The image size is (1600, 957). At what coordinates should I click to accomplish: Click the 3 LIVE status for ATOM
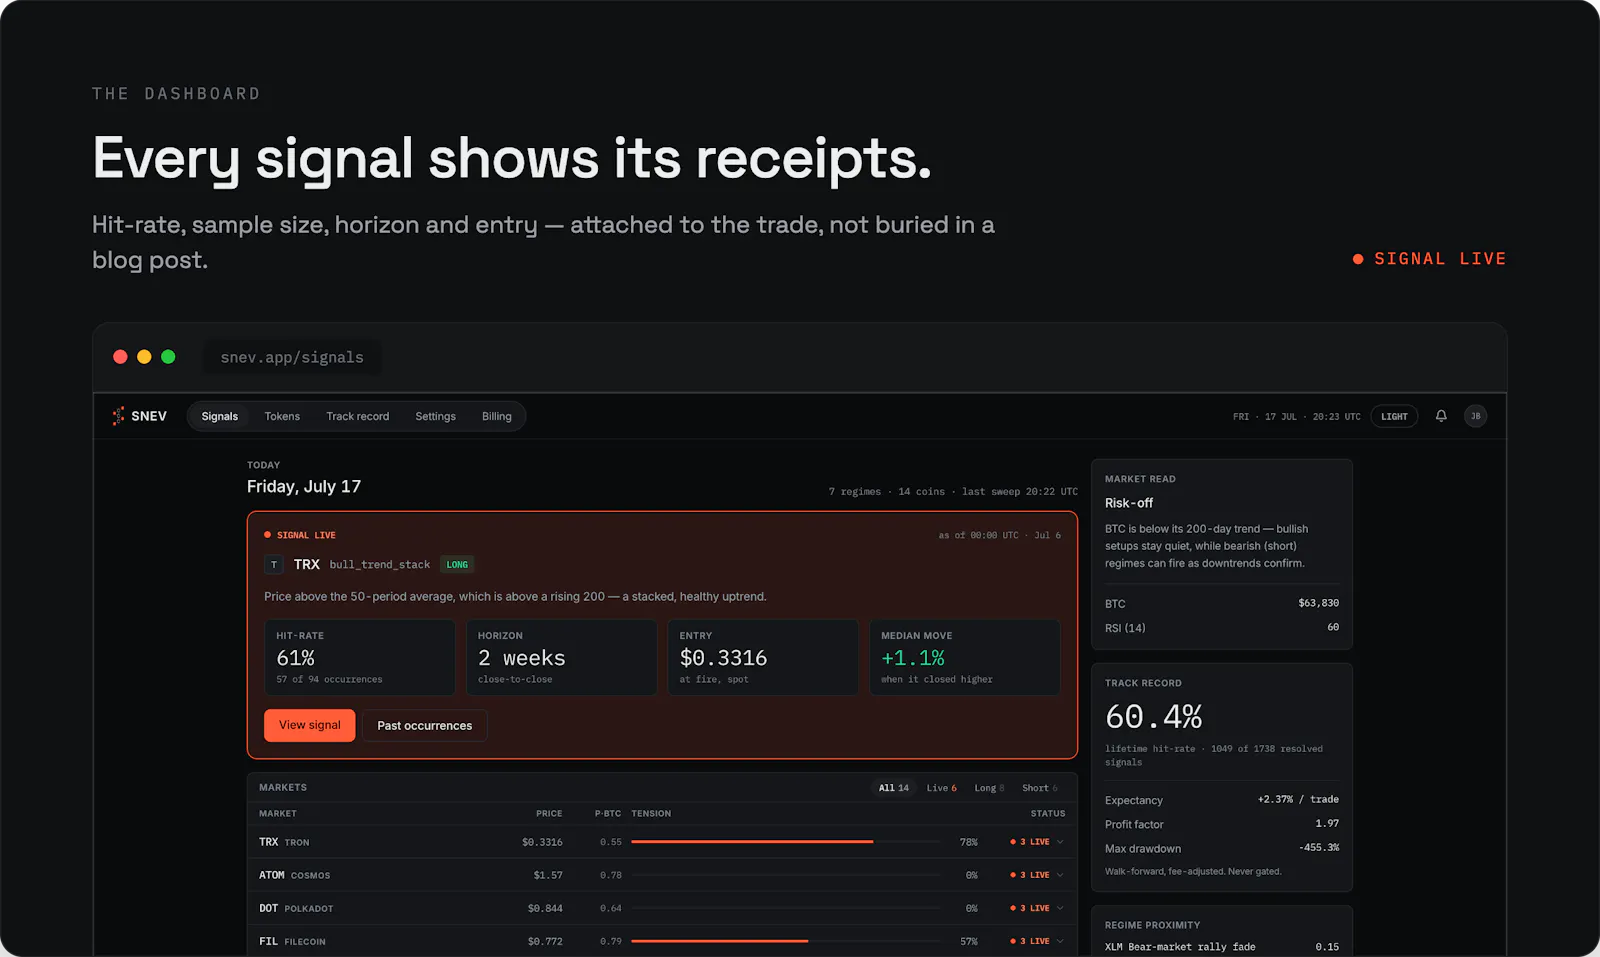[x=1030, y=875]
